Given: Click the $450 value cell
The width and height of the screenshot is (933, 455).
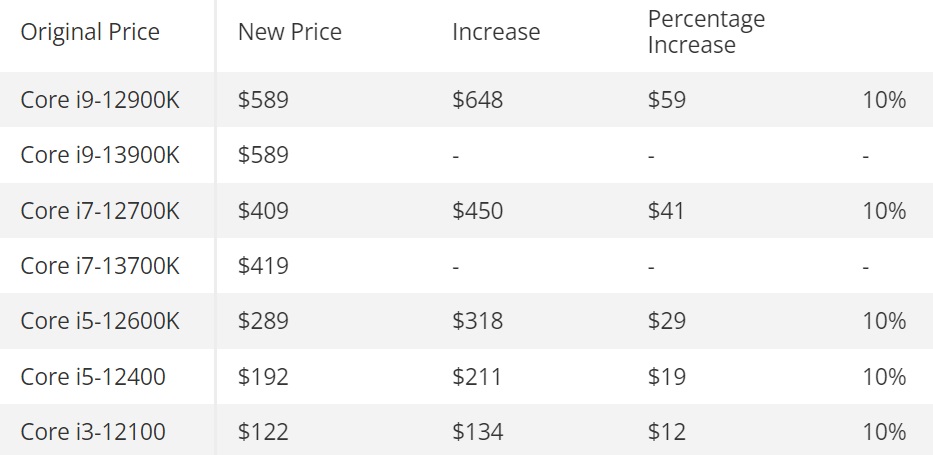Looking at the screenshot, I should [478, 211].
